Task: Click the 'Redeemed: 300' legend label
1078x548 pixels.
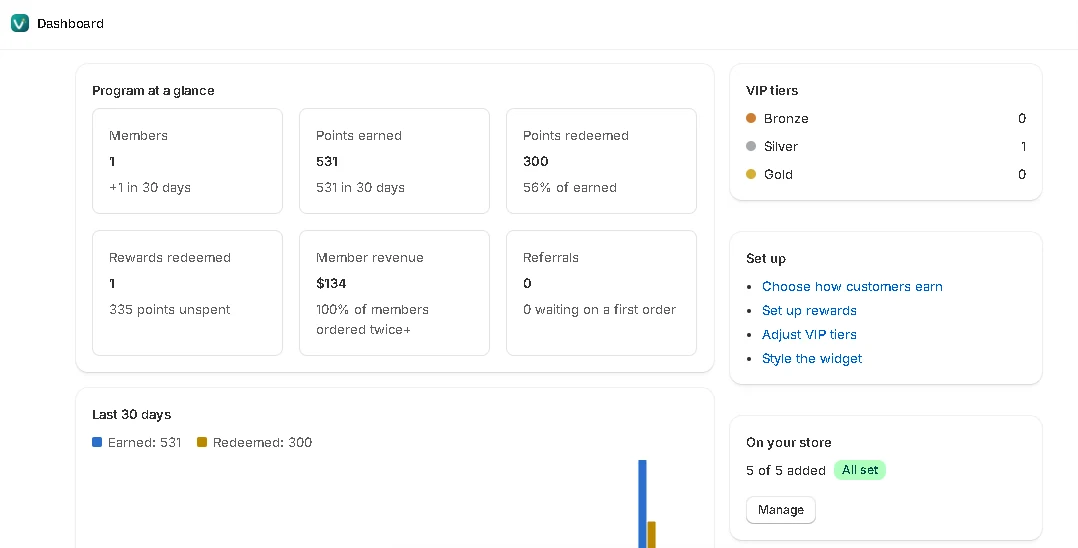Action: [263, 443]
